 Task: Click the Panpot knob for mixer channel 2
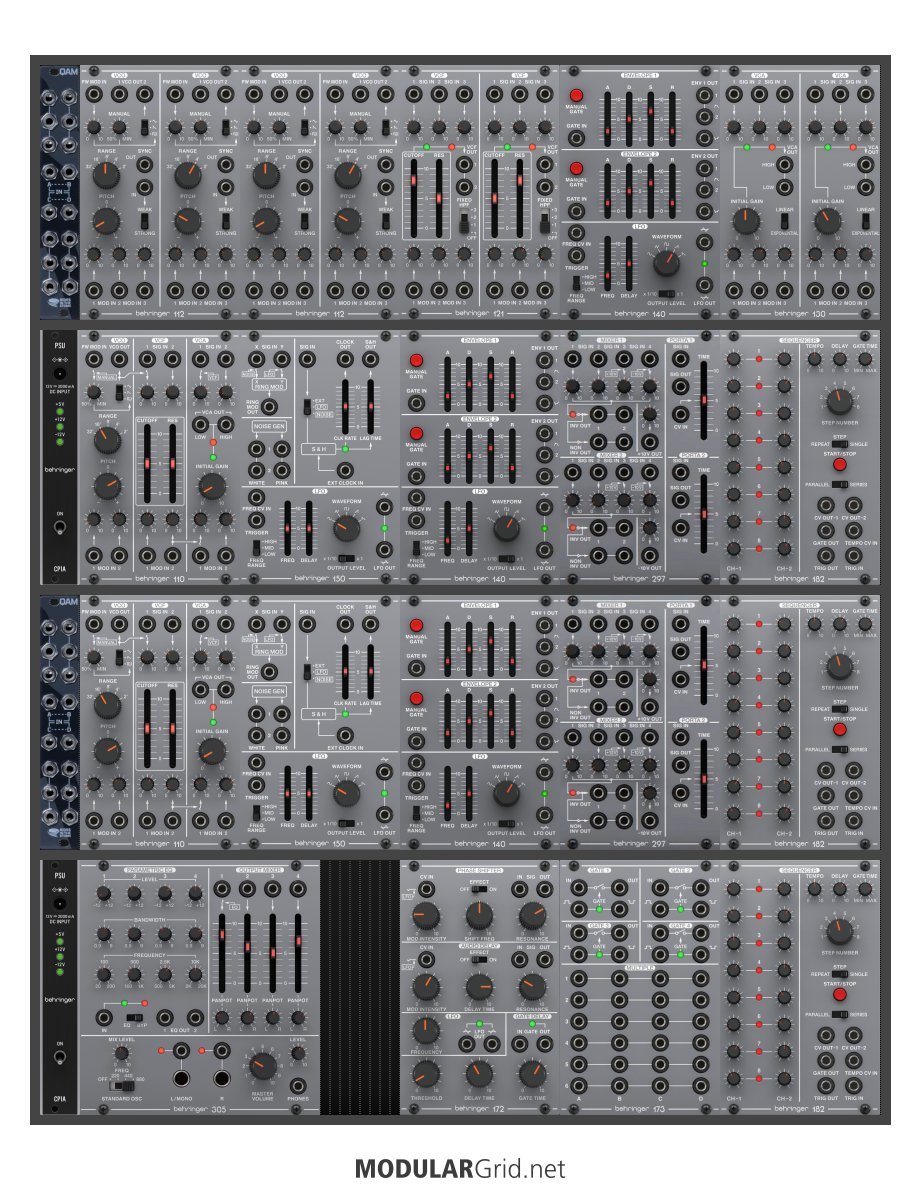click(x=247, y=1017)
